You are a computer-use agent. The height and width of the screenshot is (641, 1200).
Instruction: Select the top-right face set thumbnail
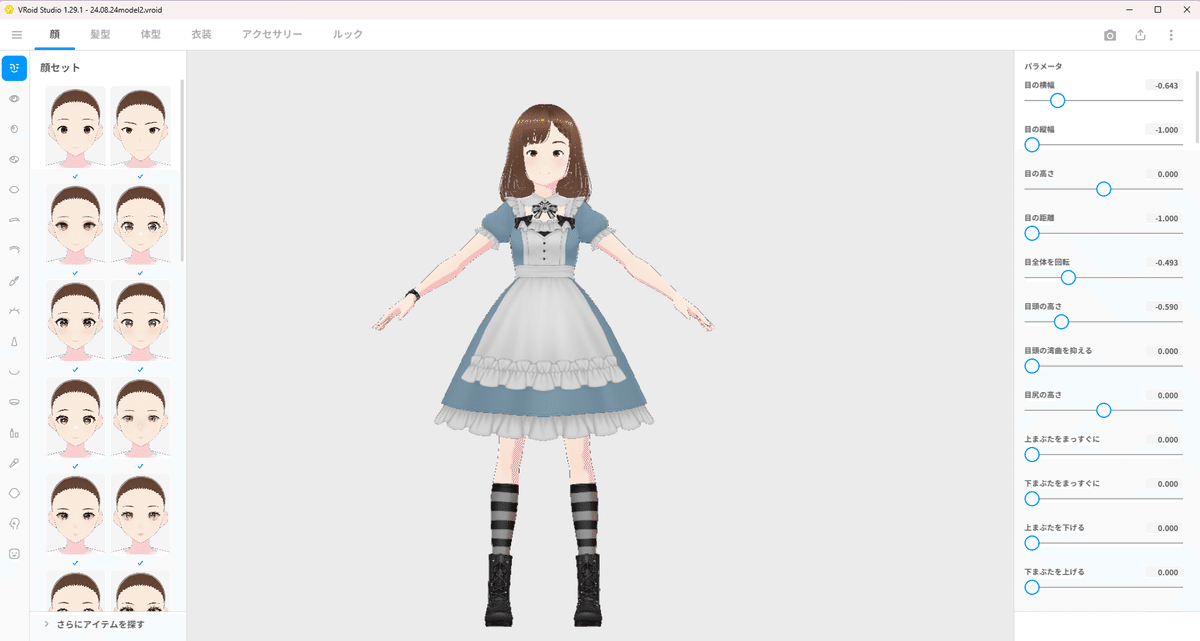pos(140,127)
